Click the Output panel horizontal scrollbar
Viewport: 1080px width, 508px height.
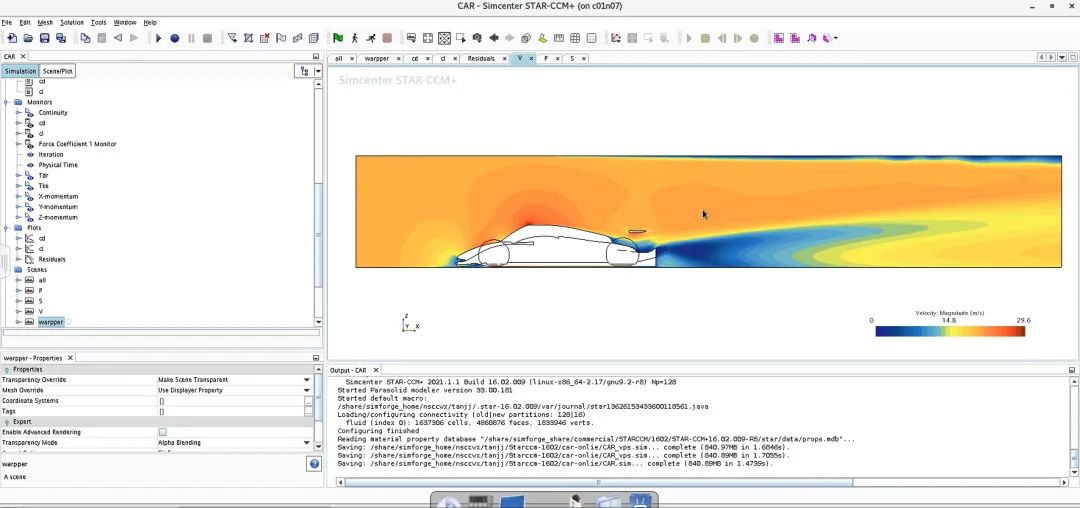coord(598,483)
